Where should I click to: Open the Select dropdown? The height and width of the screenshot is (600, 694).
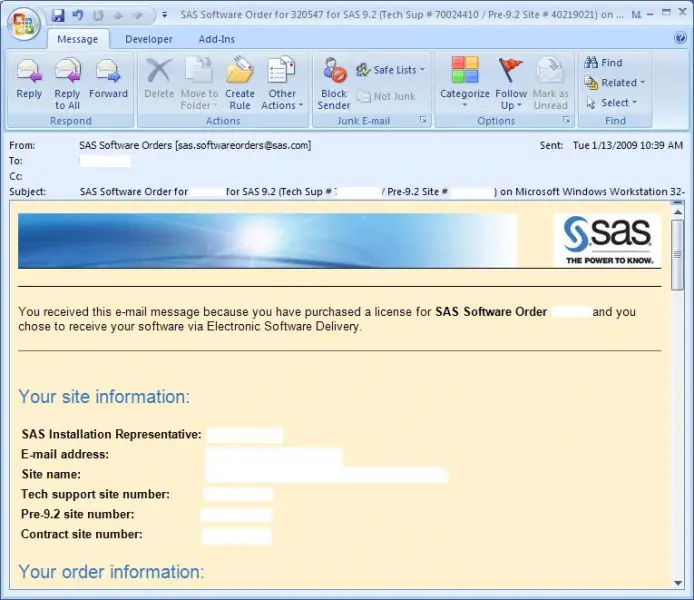pos(611,103)
